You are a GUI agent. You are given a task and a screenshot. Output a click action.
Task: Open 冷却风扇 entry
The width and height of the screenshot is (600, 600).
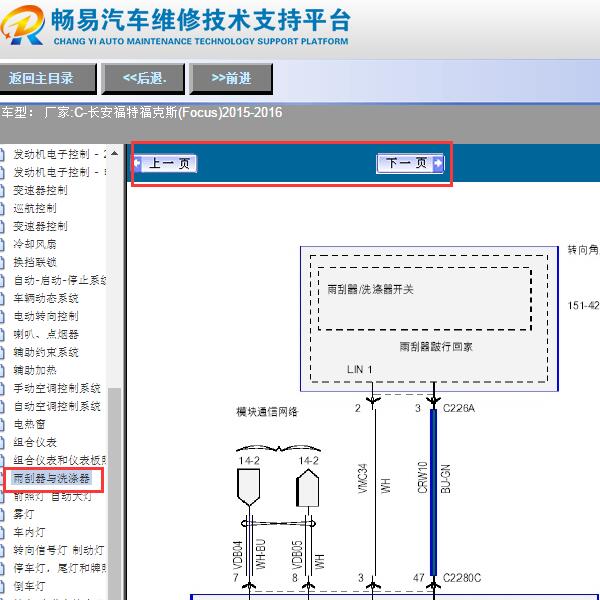[x=35, y=244]
